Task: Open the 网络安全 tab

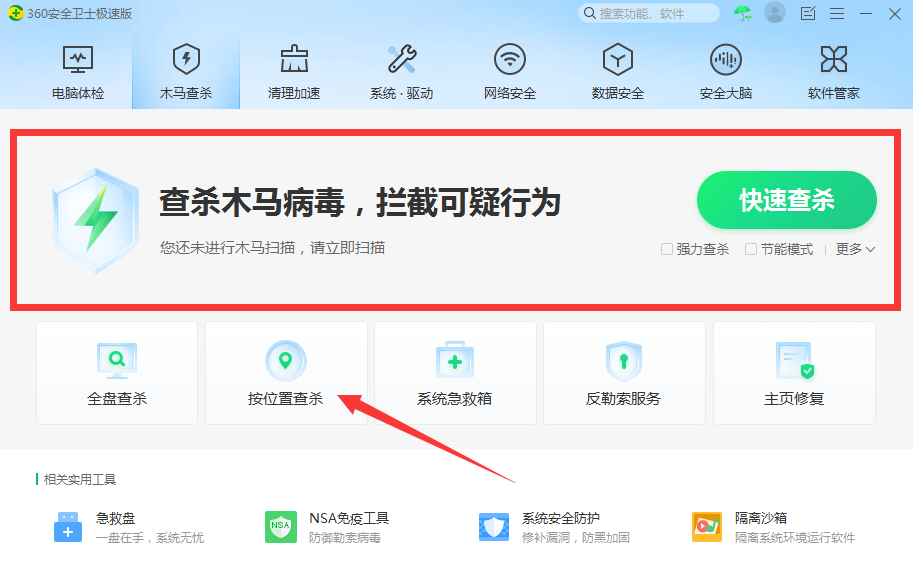Action: (509, 72)
